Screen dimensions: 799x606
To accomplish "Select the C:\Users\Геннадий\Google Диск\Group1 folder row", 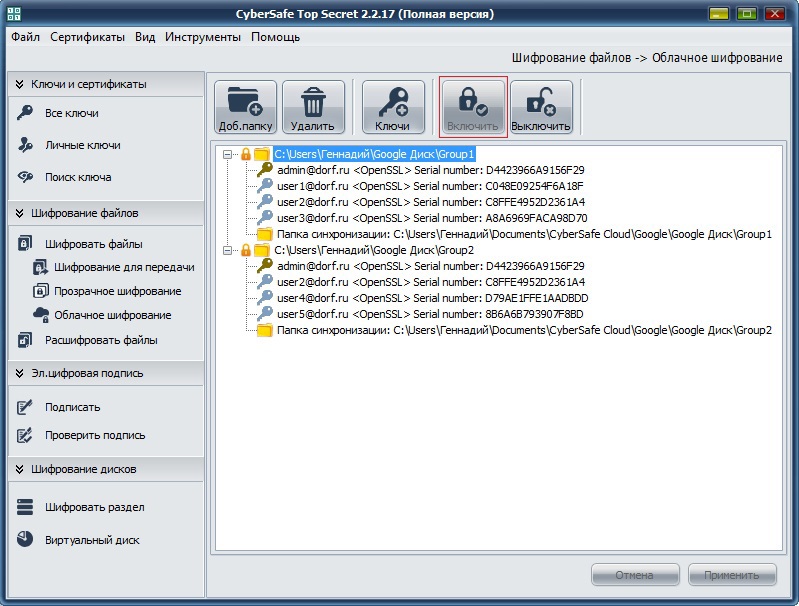I will [x=375, y=154].
